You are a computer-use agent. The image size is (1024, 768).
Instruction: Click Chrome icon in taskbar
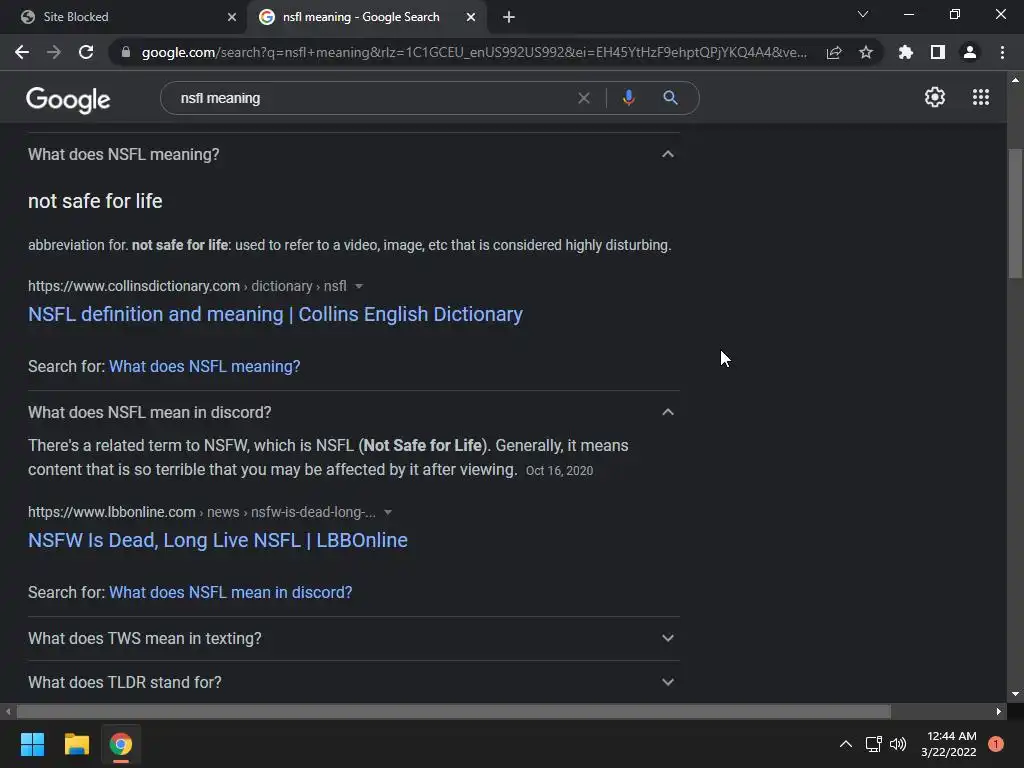[x=121, y=744]
